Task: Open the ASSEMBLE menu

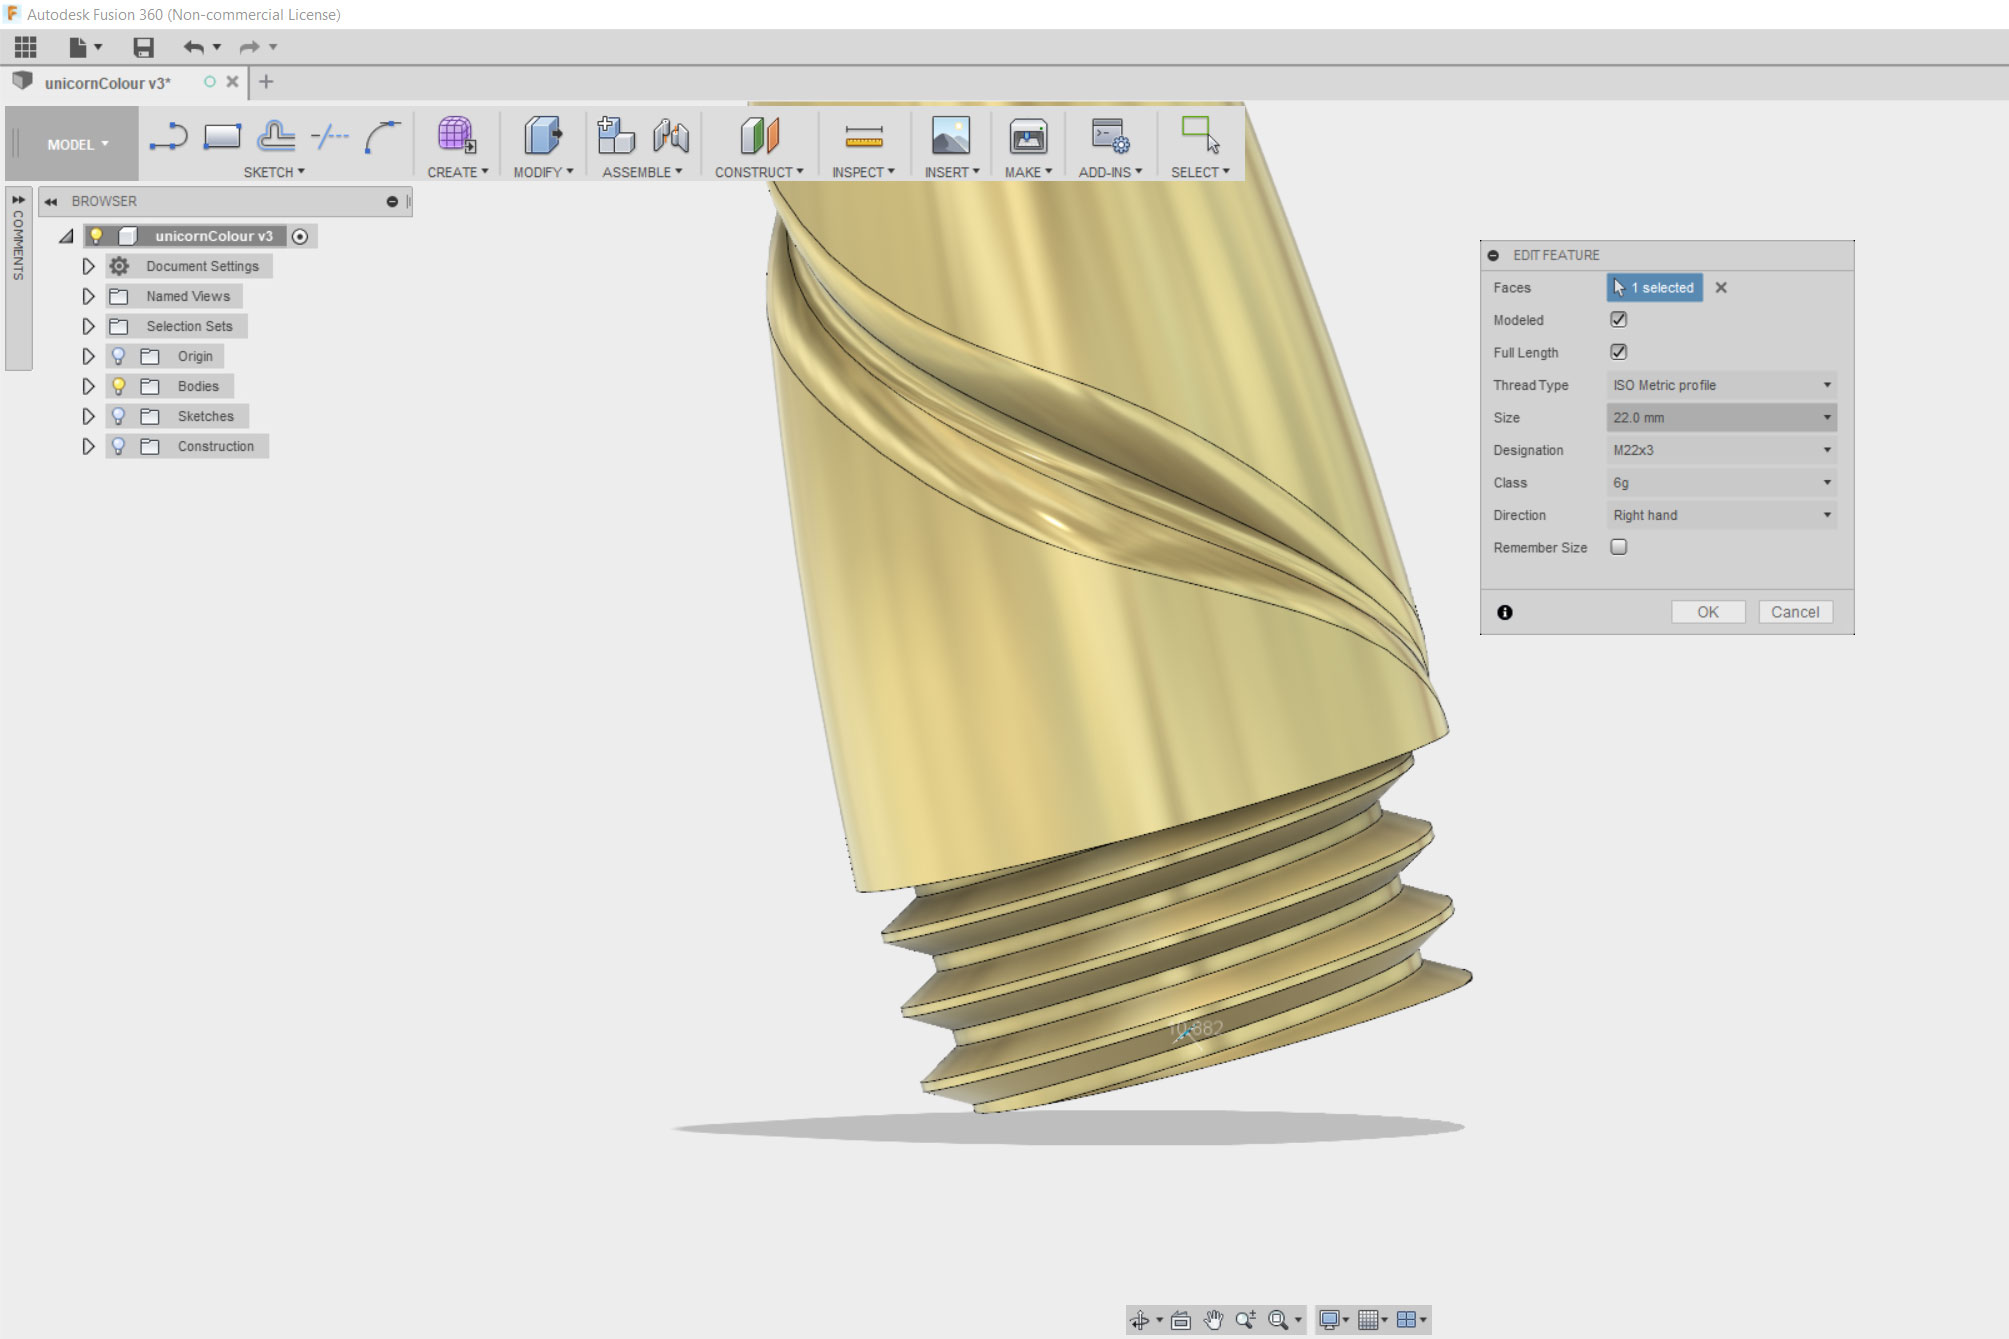Action: [x=642, y=172]
